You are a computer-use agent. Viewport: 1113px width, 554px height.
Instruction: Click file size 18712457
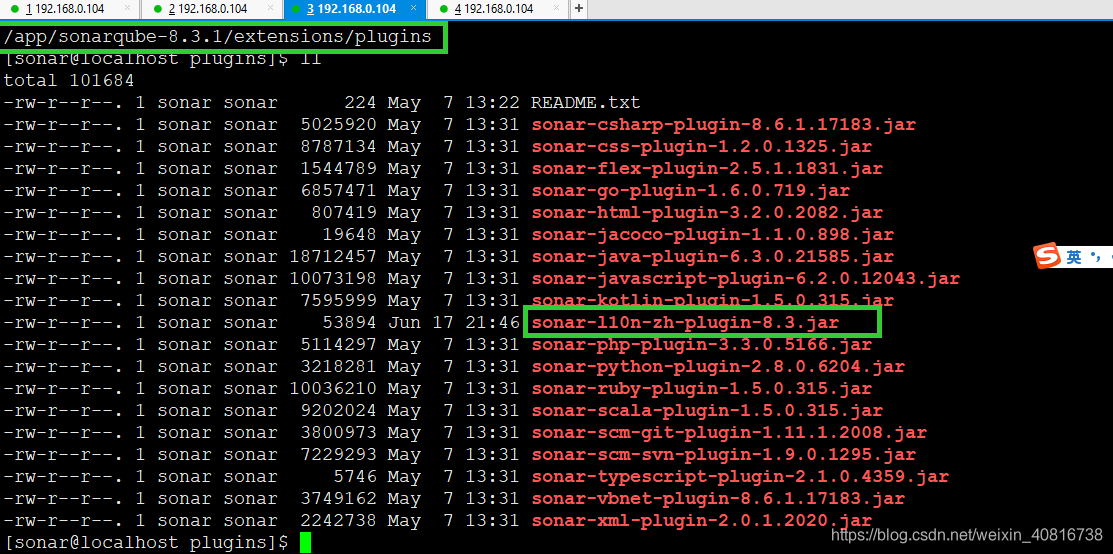333,256
